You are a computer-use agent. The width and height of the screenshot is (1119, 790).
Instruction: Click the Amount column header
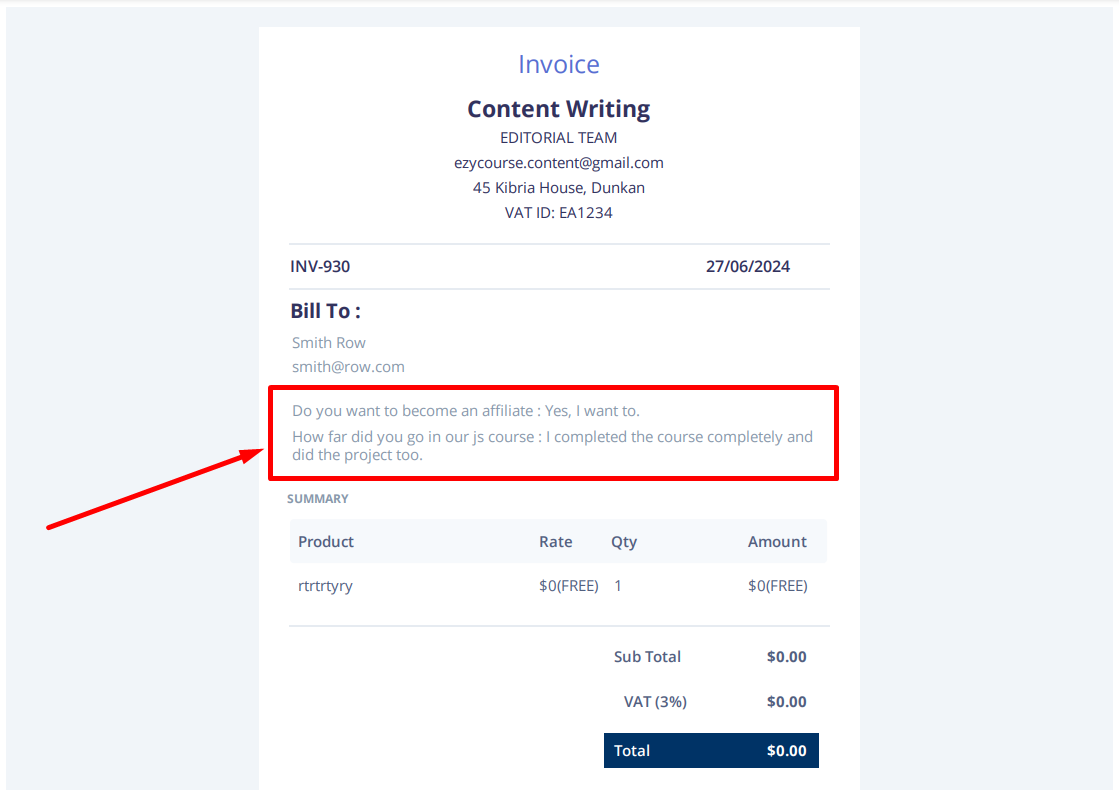pyautogui.click(x=777, y=542)
